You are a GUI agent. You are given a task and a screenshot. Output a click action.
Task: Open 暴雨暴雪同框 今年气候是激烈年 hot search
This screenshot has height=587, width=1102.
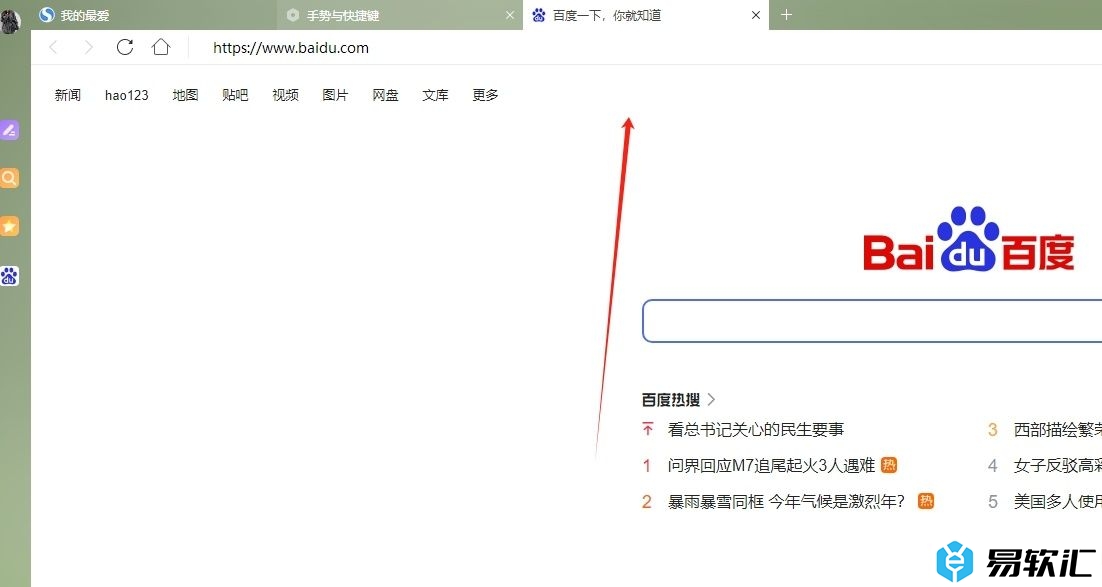tap(786, 501)
